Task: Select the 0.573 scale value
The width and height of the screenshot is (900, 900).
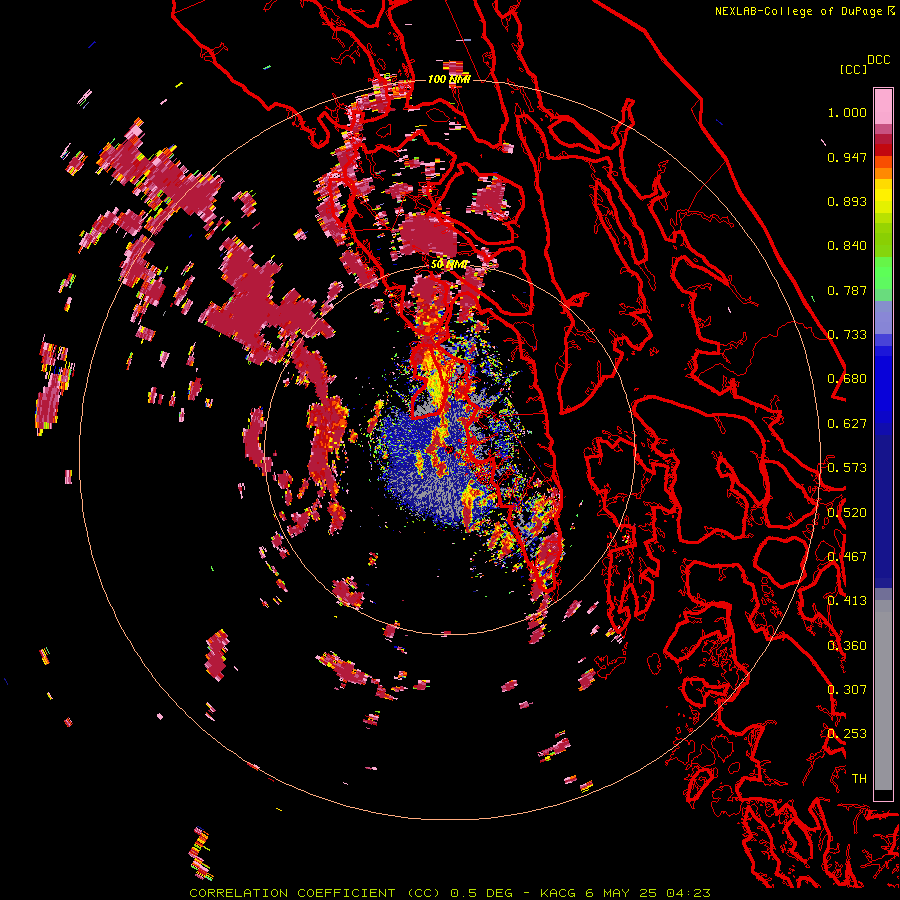Action: point(847,468)
